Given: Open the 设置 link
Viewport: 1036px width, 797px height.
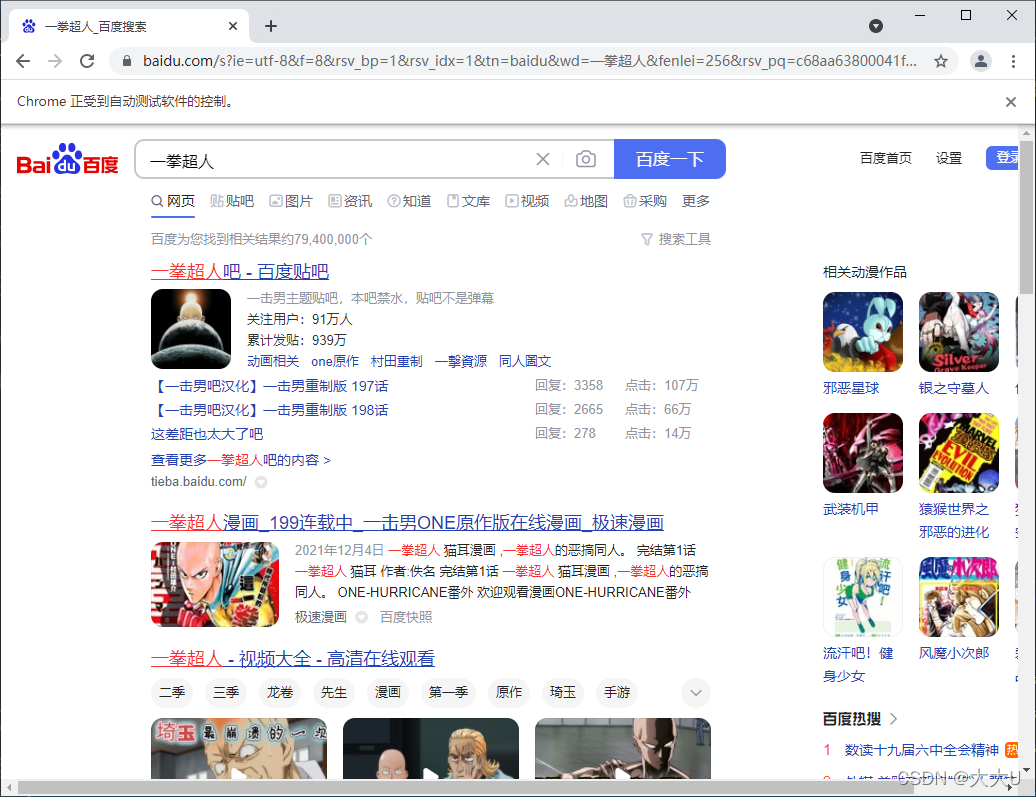Looking at the screenshot, I should [x=949, y=159].
